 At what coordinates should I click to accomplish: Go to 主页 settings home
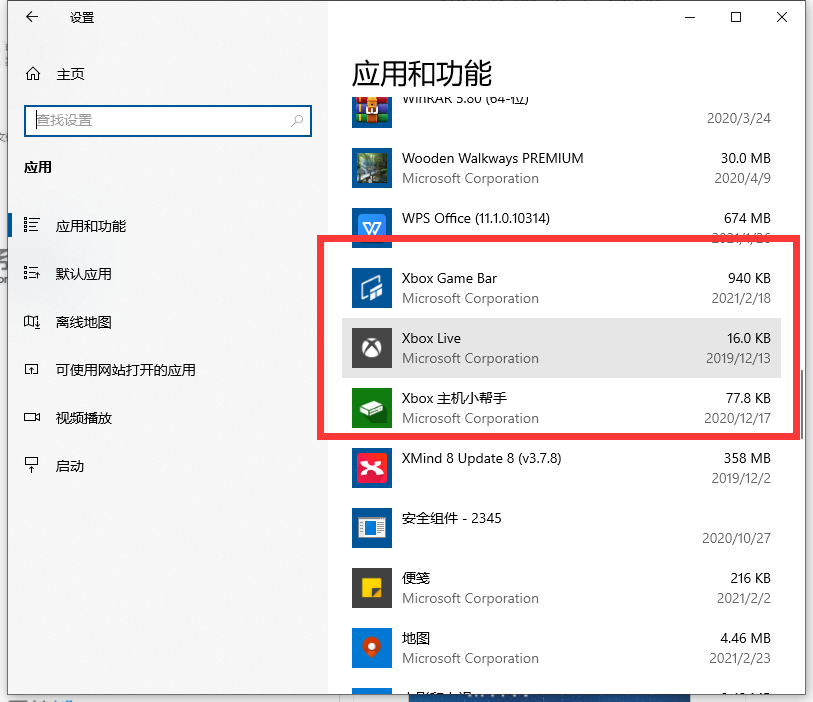pyautogui.click(x=70, y=74)
